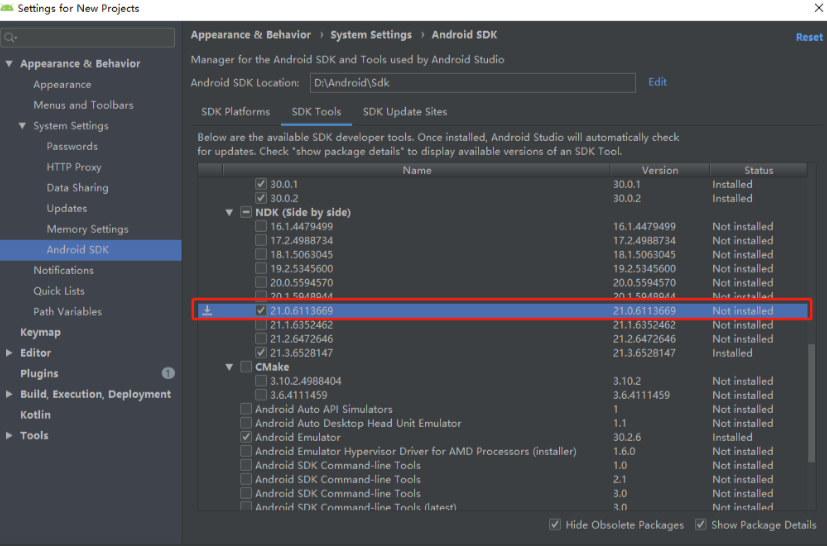
Task: Collapse the CMake group arrow
Action: pyautogui.click(x=229, y=367)
